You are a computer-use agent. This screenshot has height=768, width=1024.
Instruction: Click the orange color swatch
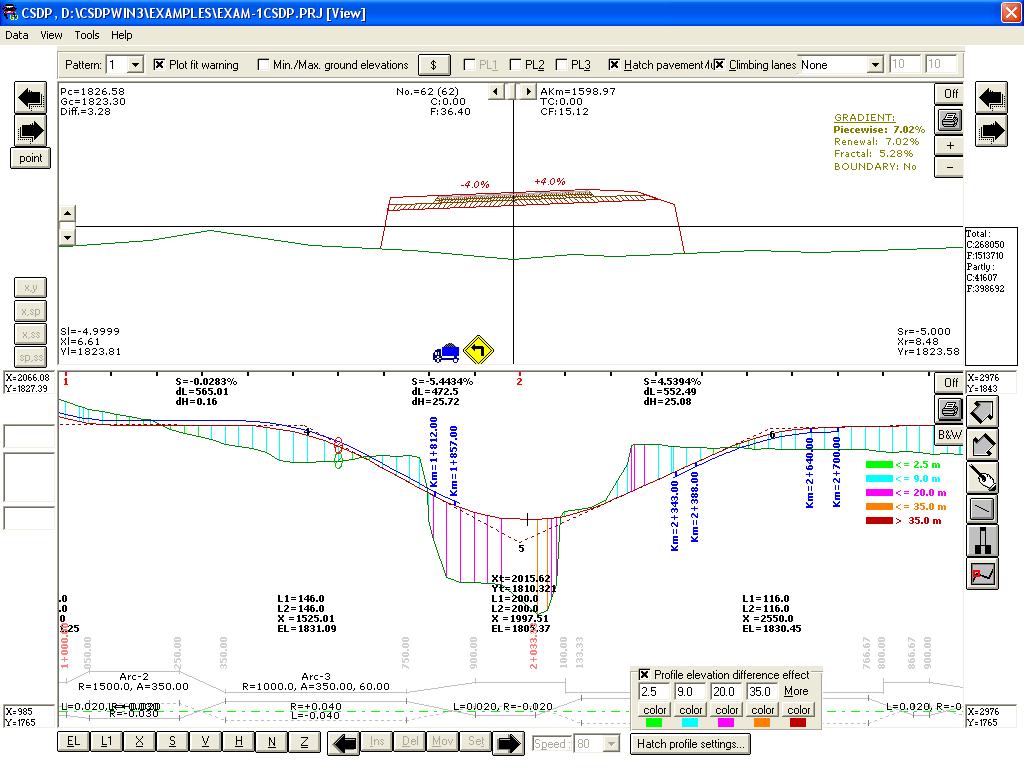point(761,722)
